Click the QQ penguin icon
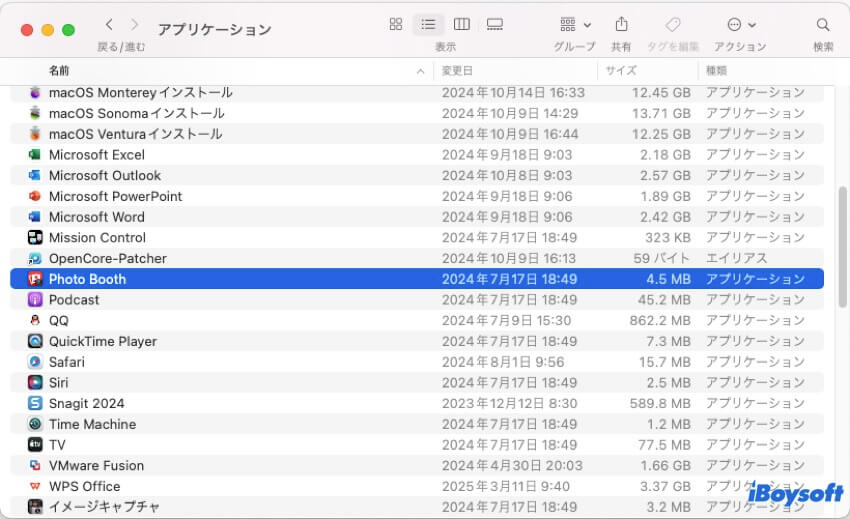 click(35, 321)
